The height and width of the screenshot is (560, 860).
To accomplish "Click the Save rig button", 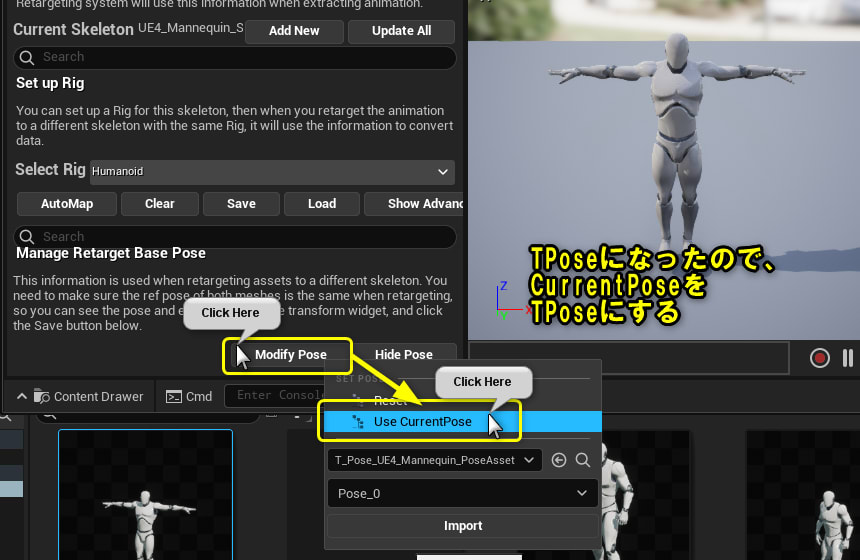I will click(x=241, y=204).
